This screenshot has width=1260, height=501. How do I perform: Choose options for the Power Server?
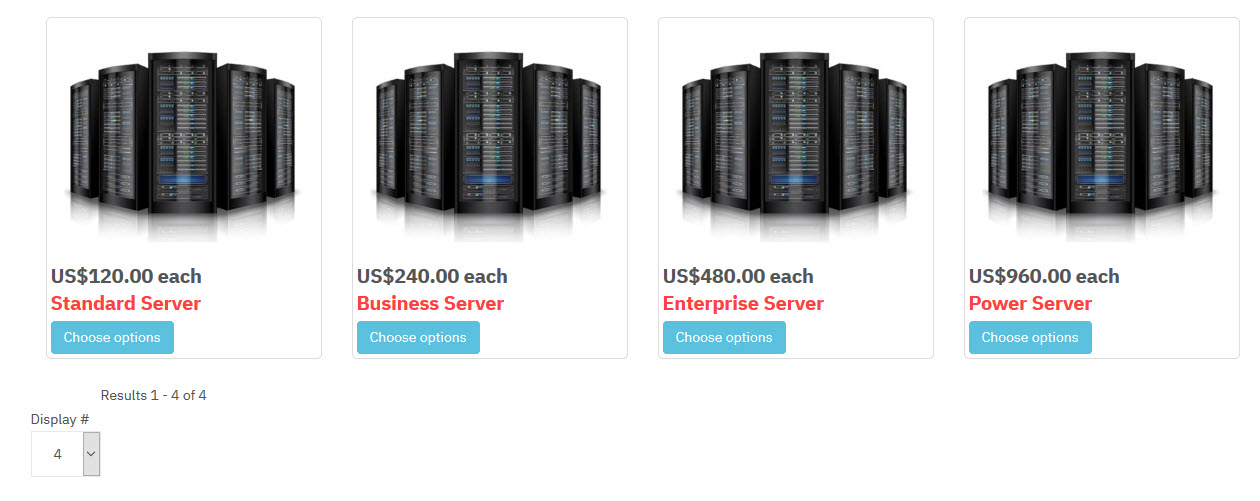point(1030,338)
